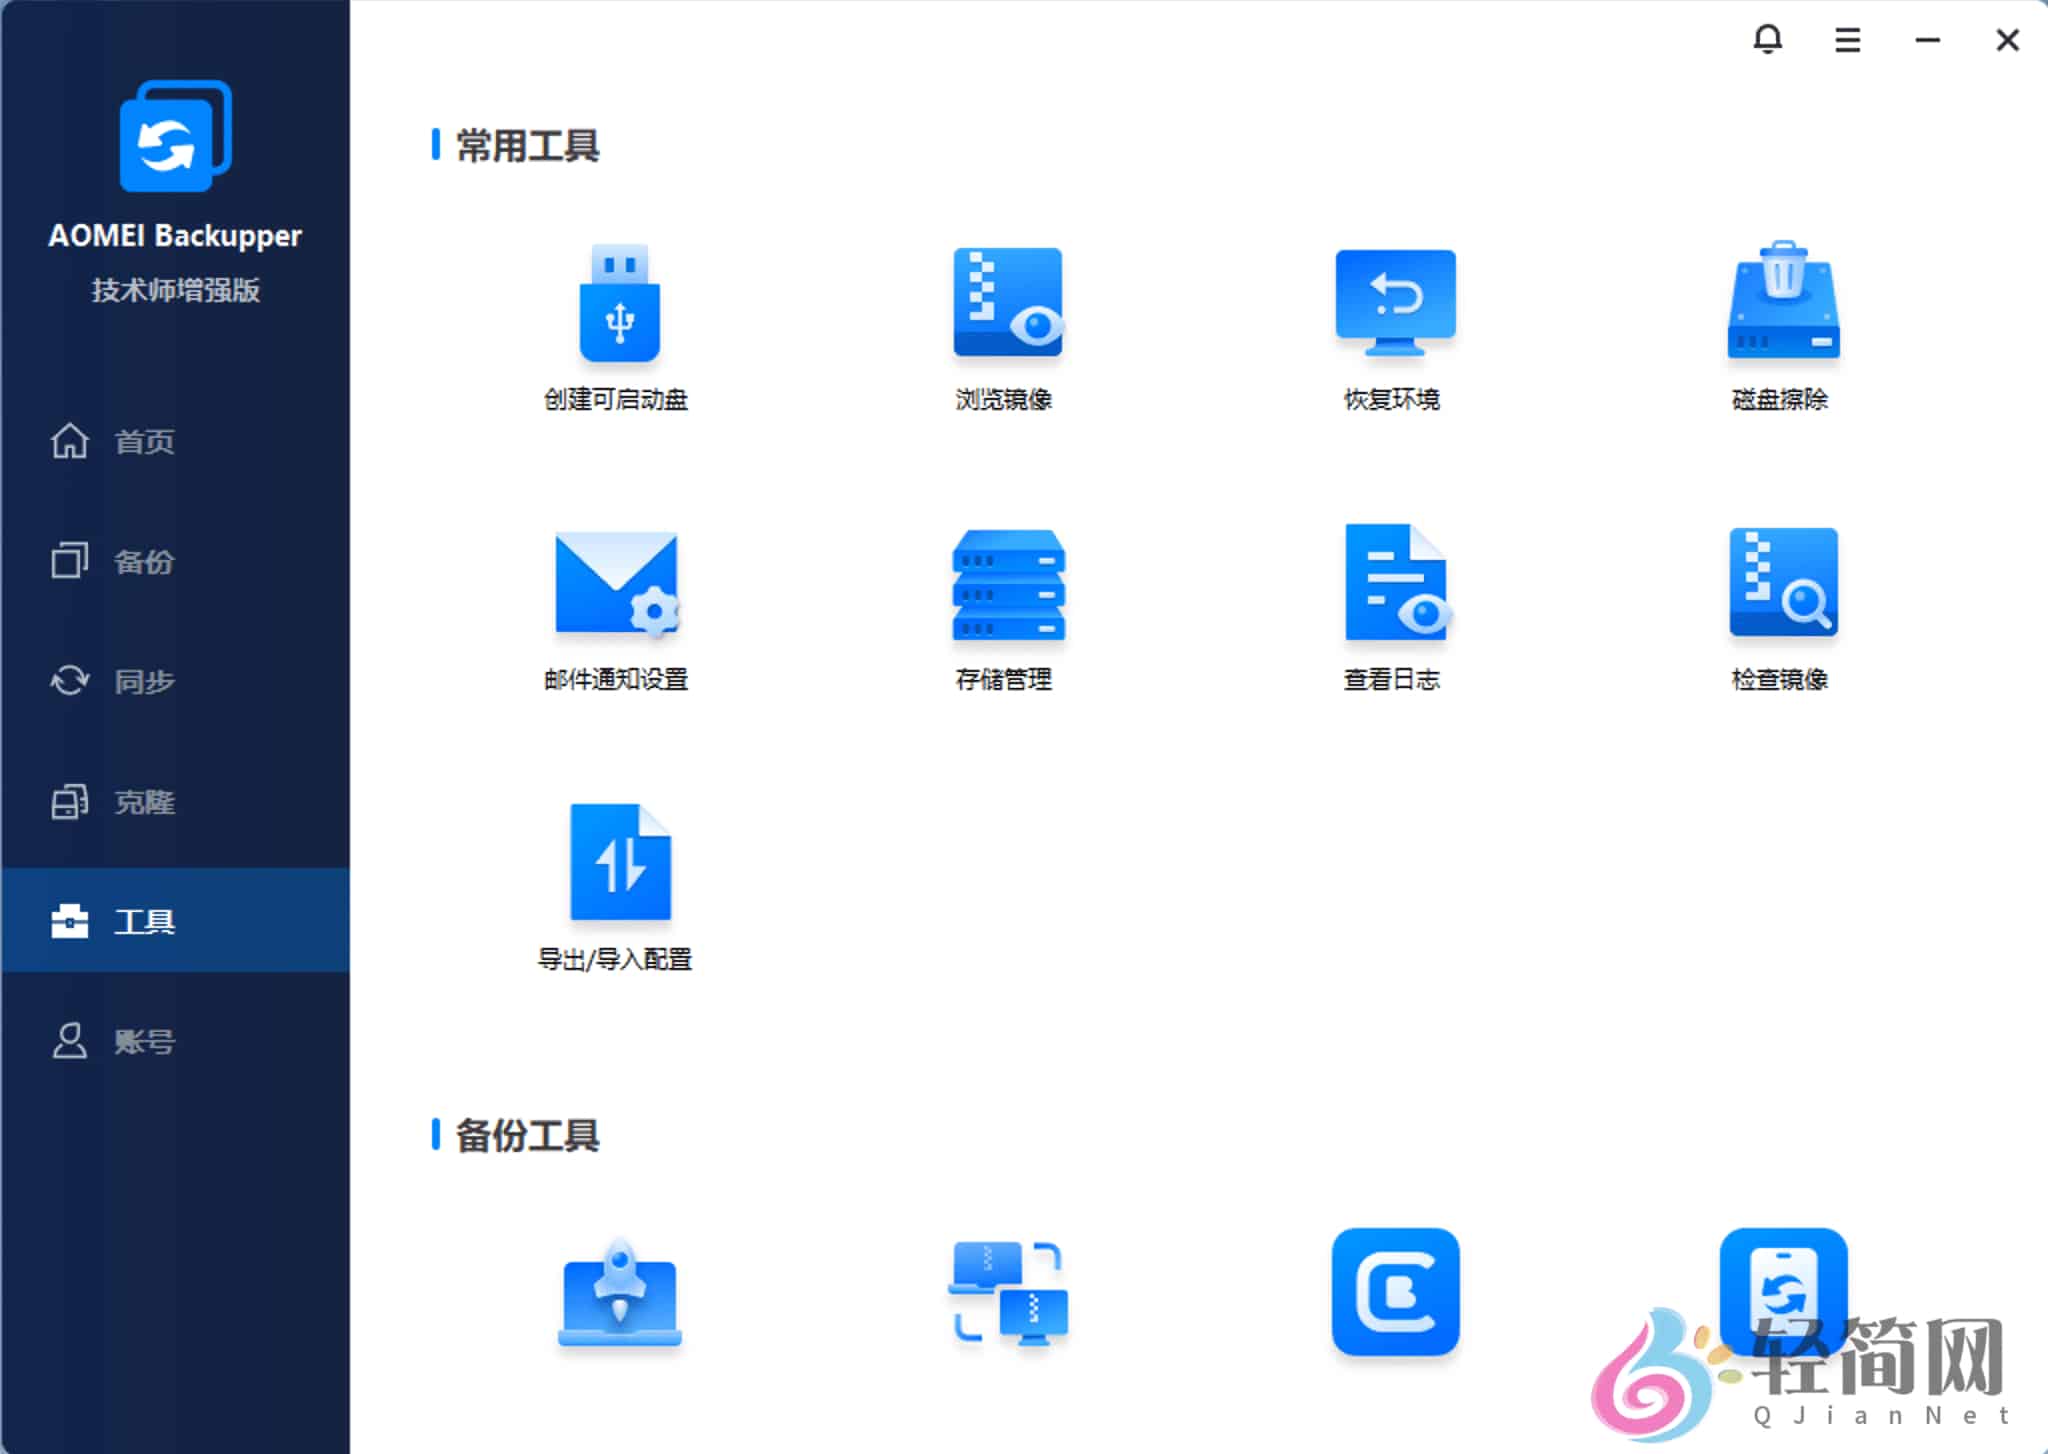Click the rocket laptop icon under 备份工具

point(620,1295)
